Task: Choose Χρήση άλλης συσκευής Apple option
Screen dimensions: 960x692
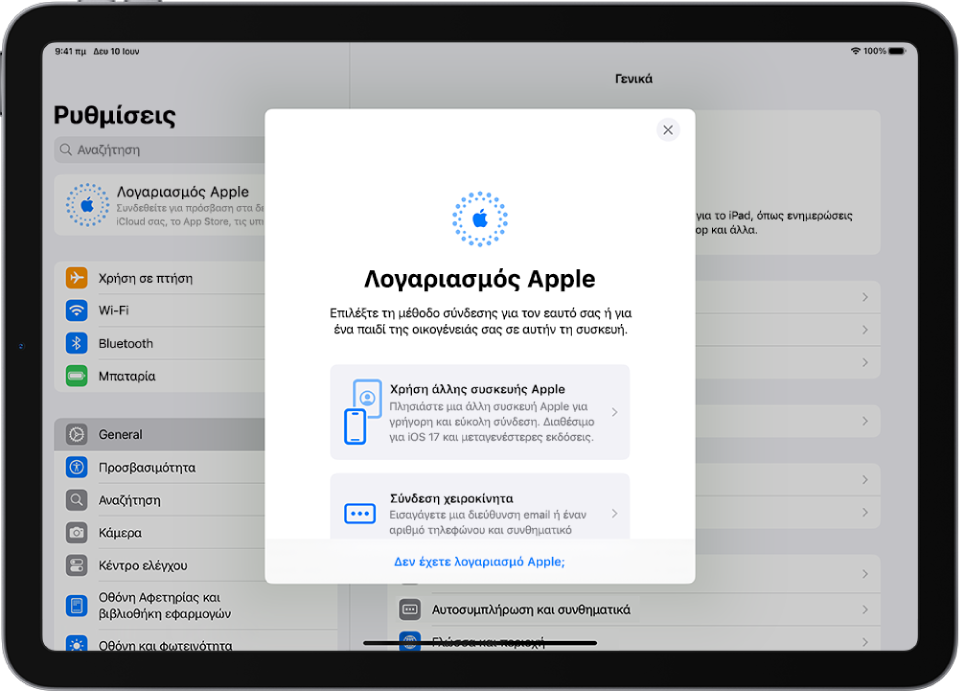Action: coord(479,412)
